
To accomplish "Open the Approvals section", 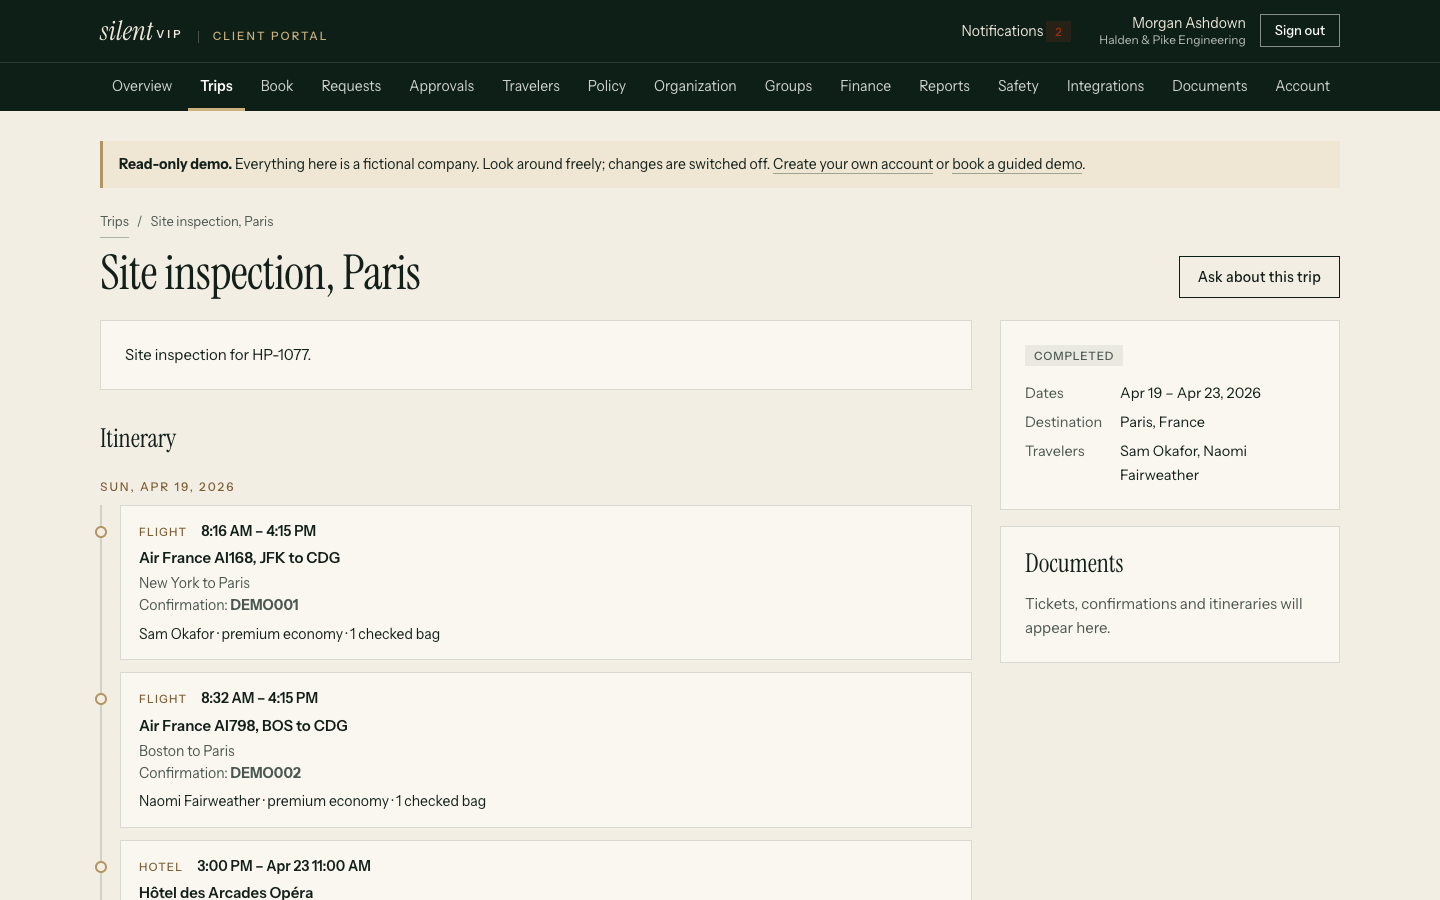I will click(441, 86).
